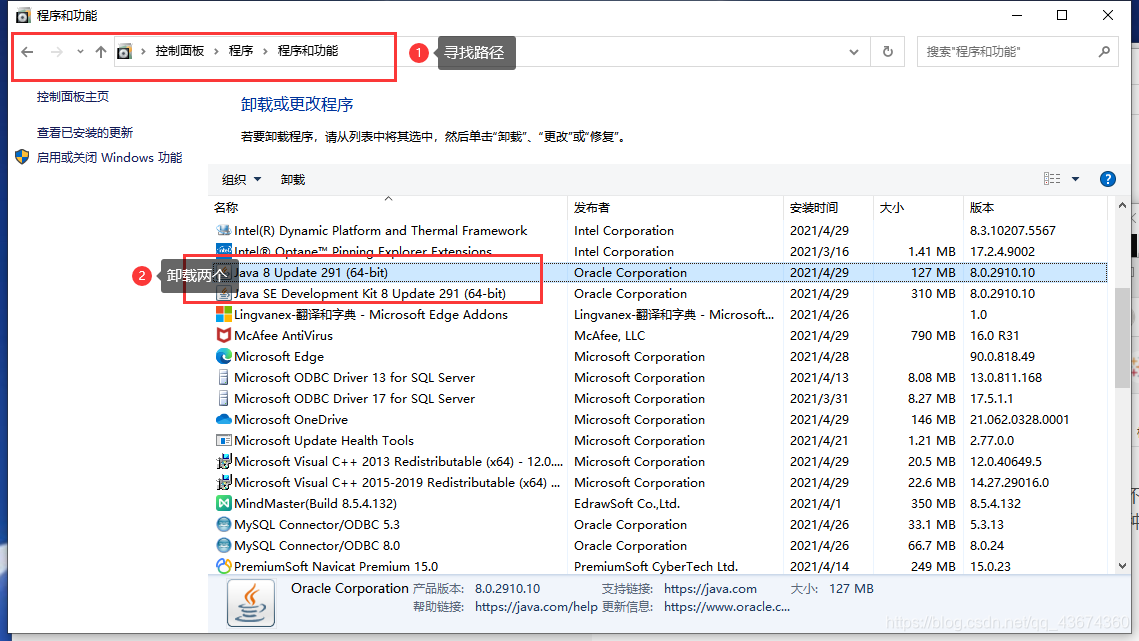Sort by 名称 column header

pos(388,208)
